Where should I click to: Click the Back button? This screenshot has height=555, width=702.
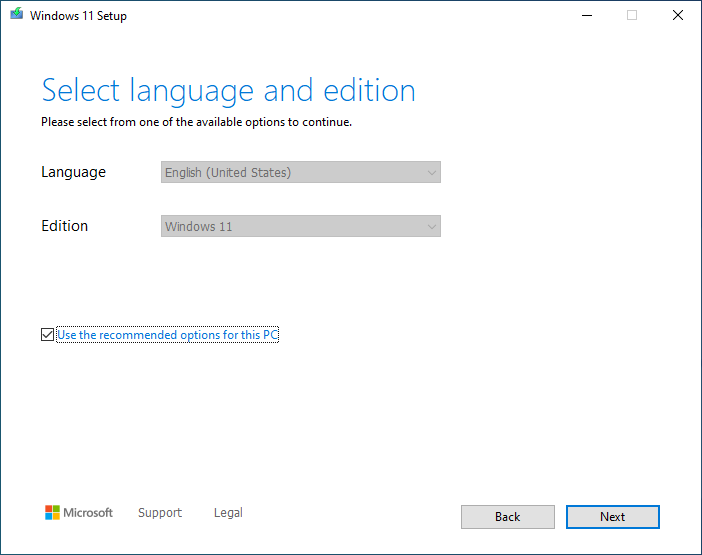[x=508, y=517]
